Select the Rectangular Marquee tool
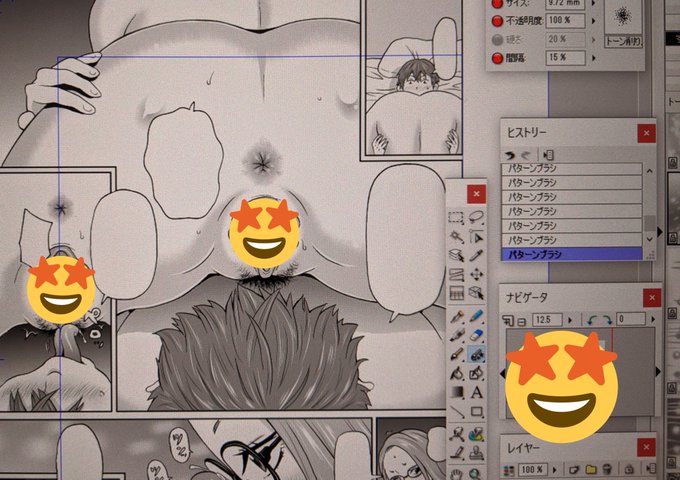 (x=456, y=217)
